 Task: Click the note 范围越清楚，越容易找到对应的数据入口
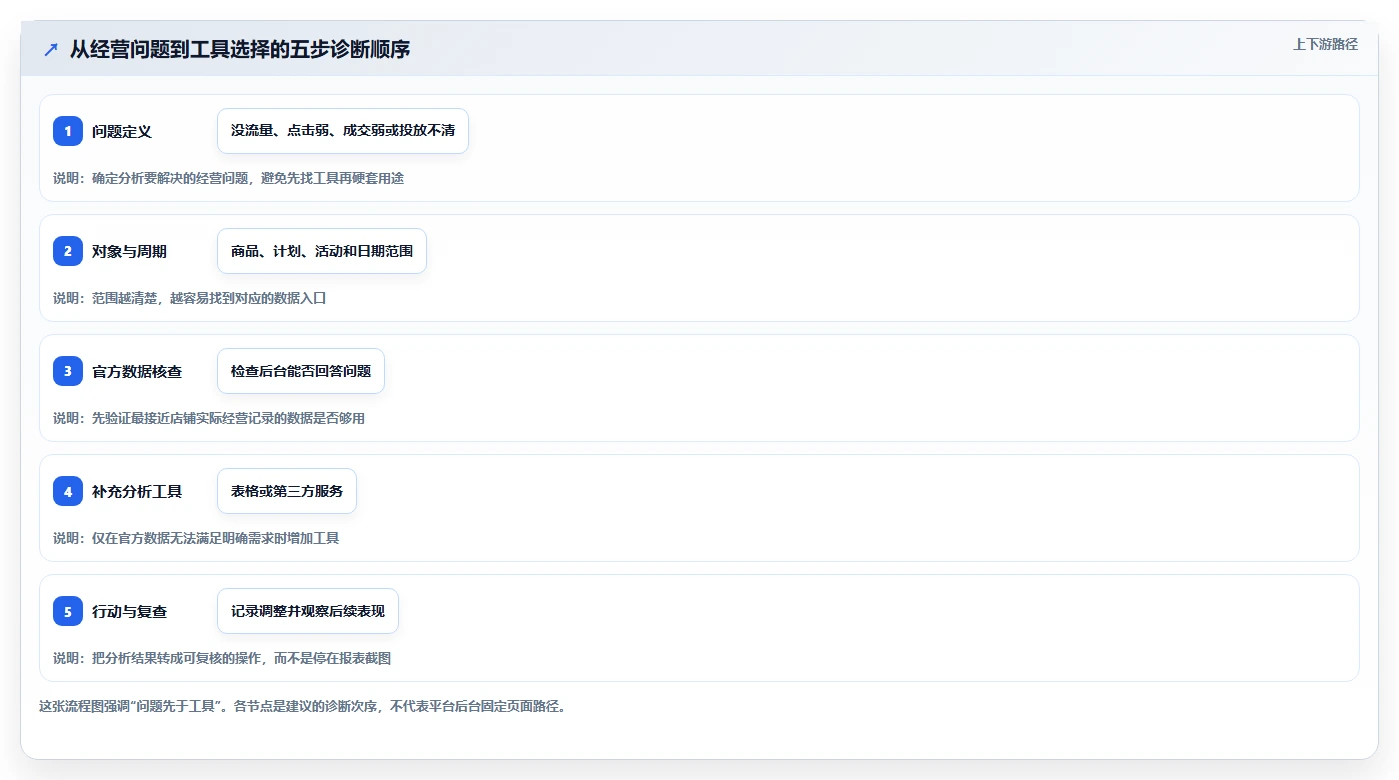click(209, 298)
